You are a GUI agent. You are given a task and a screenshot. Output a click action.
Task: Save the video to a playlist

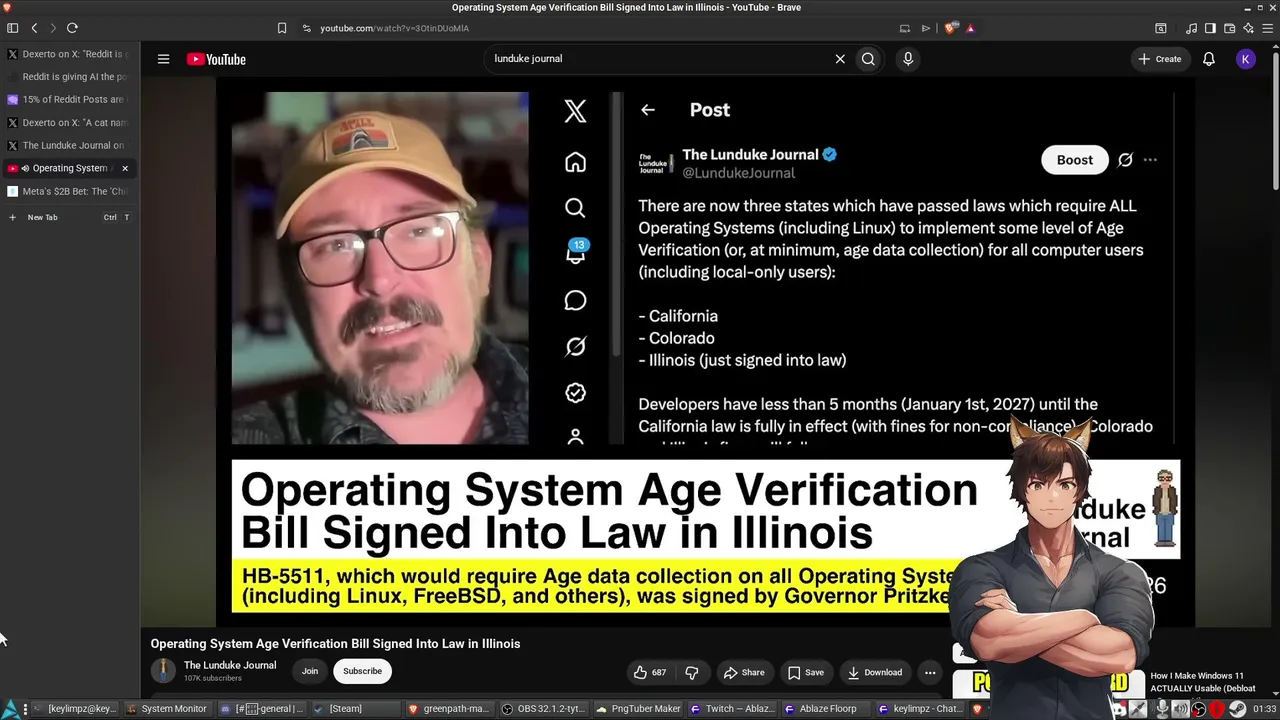[805, 672]
